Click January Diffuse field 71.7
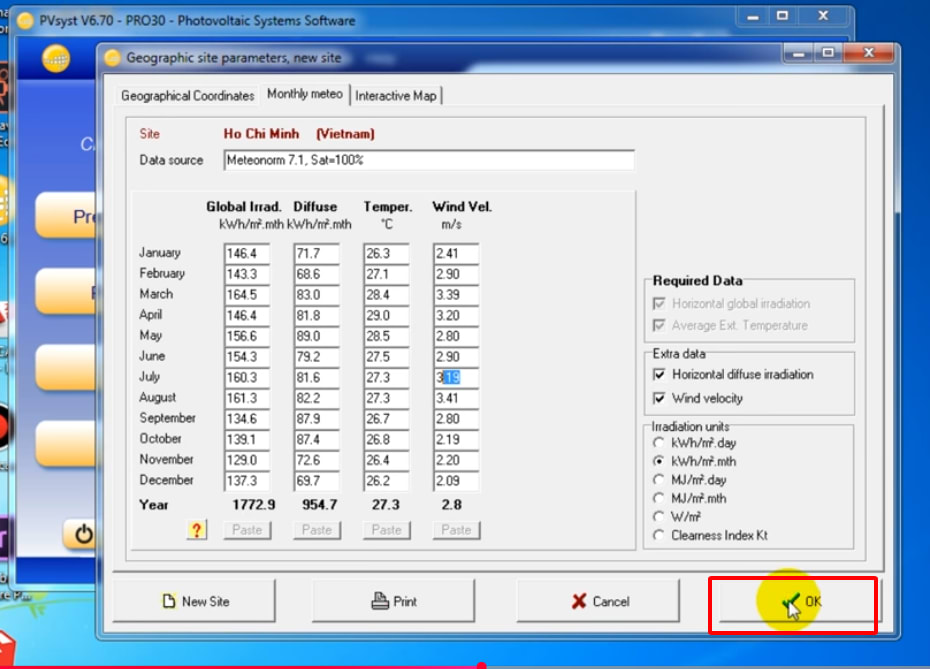This screenshot has height=669, width=930. click(x=317, y=253)
